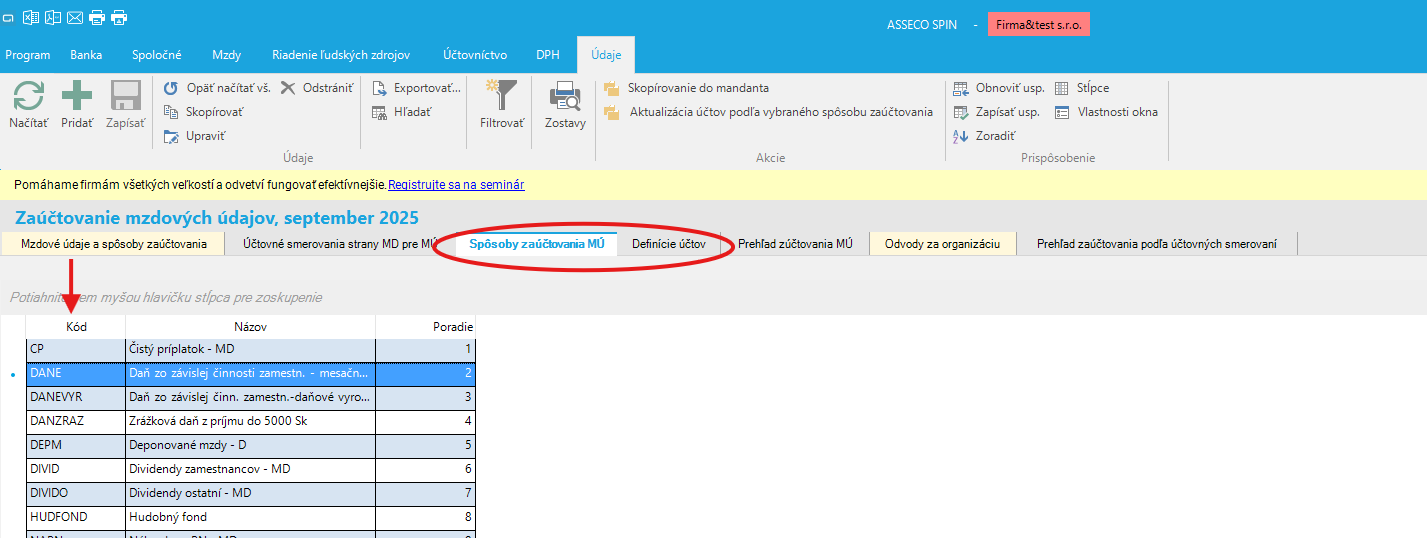Click Registrujte sa na seminár link
1427x538 pixels.
click(456, 185)
